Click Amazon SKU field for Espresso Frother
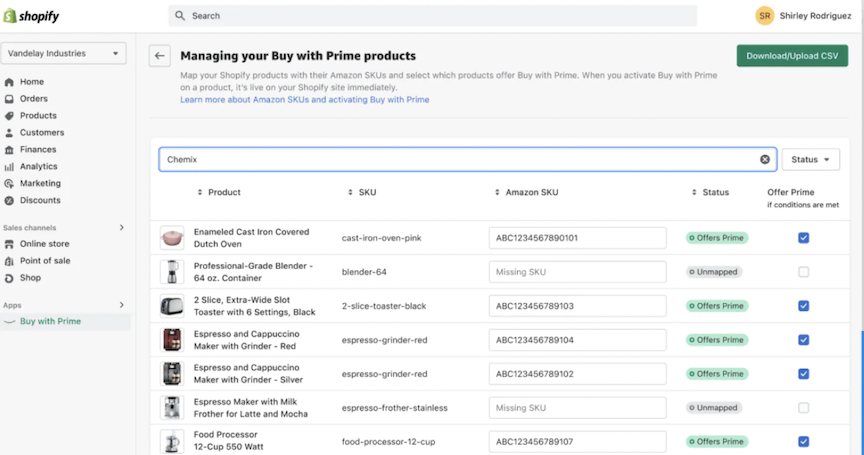 [578, 408]
